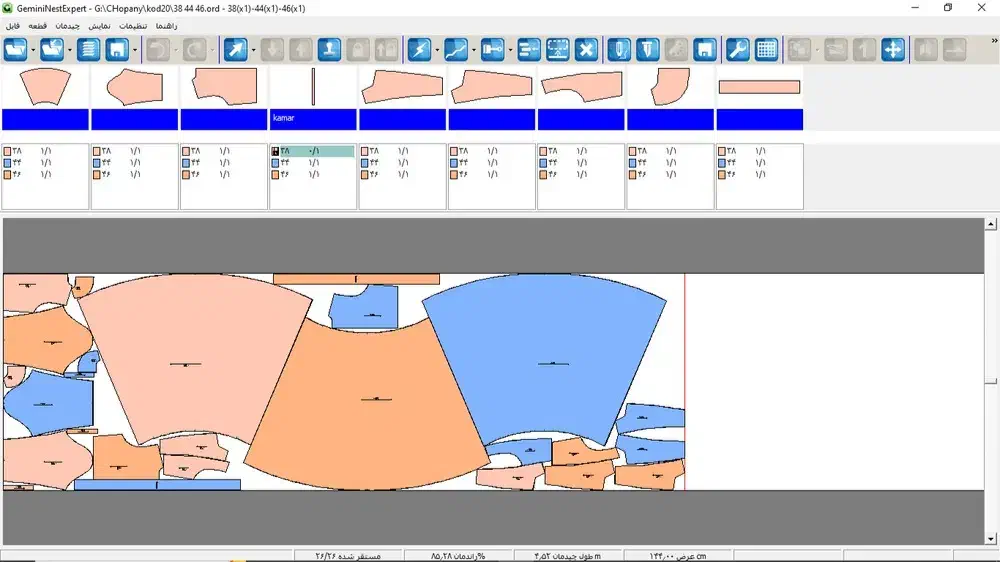This screenshot has height=562, width=1000.
Task: Click the white X delete icon
Action: tap(587, 49)
